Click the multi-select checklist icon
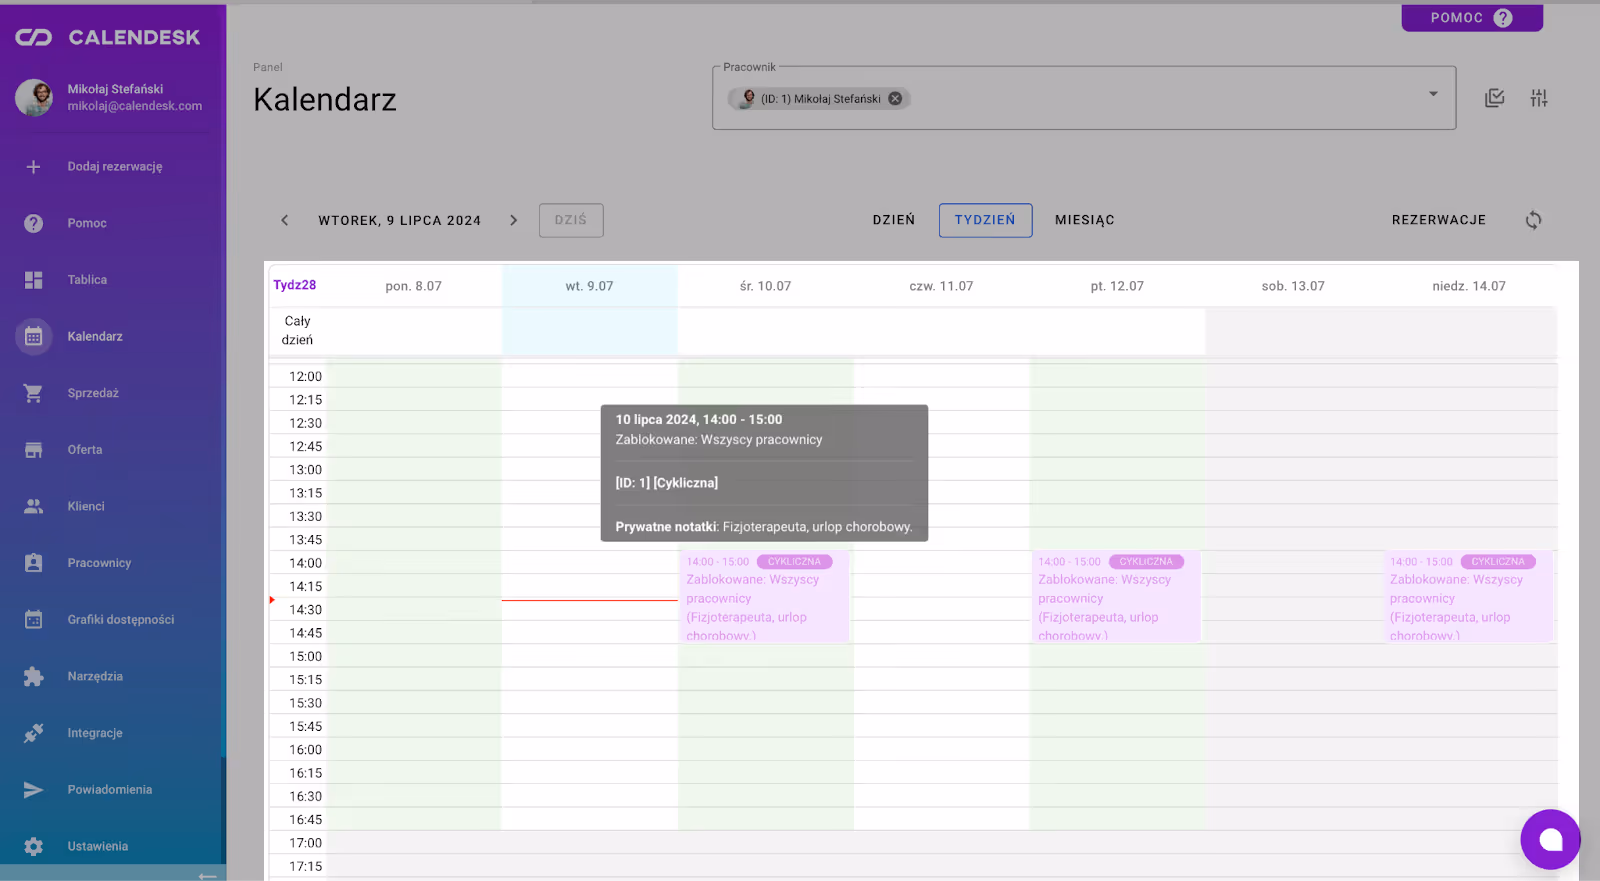 pyautogui.click(x=1495, y=98)
